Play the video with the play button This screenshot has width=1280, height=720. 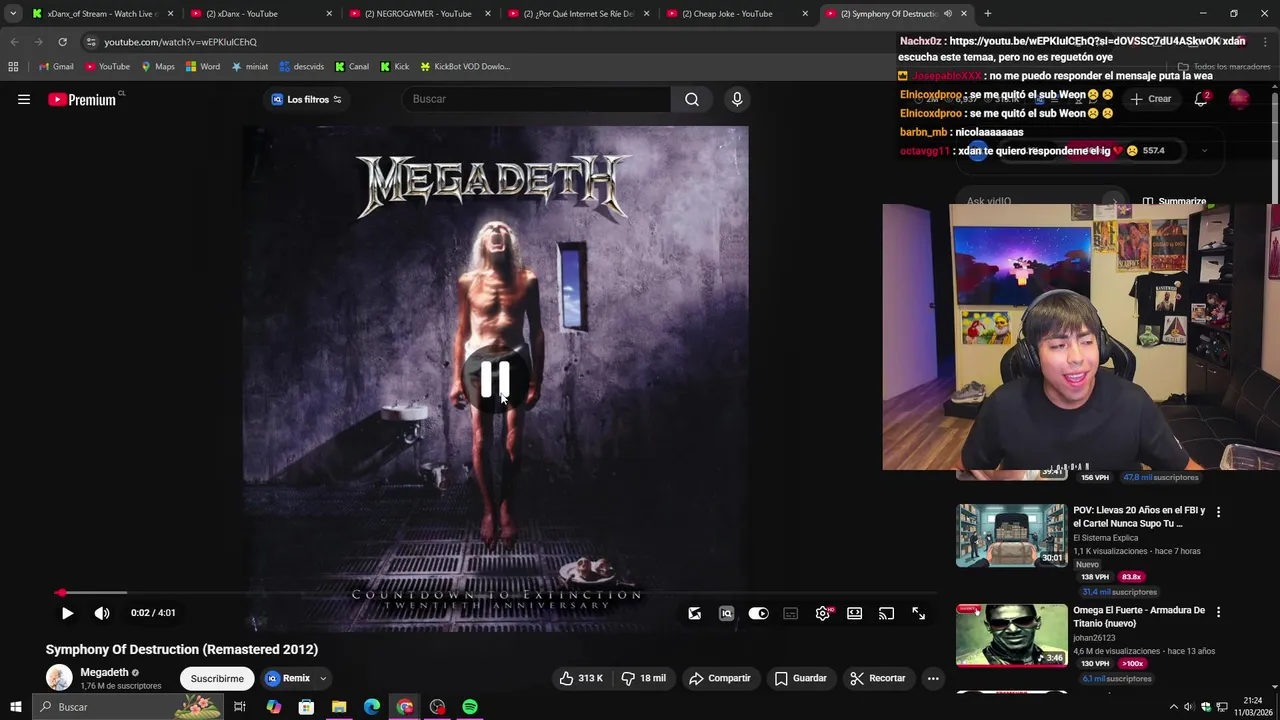[67, 613]
